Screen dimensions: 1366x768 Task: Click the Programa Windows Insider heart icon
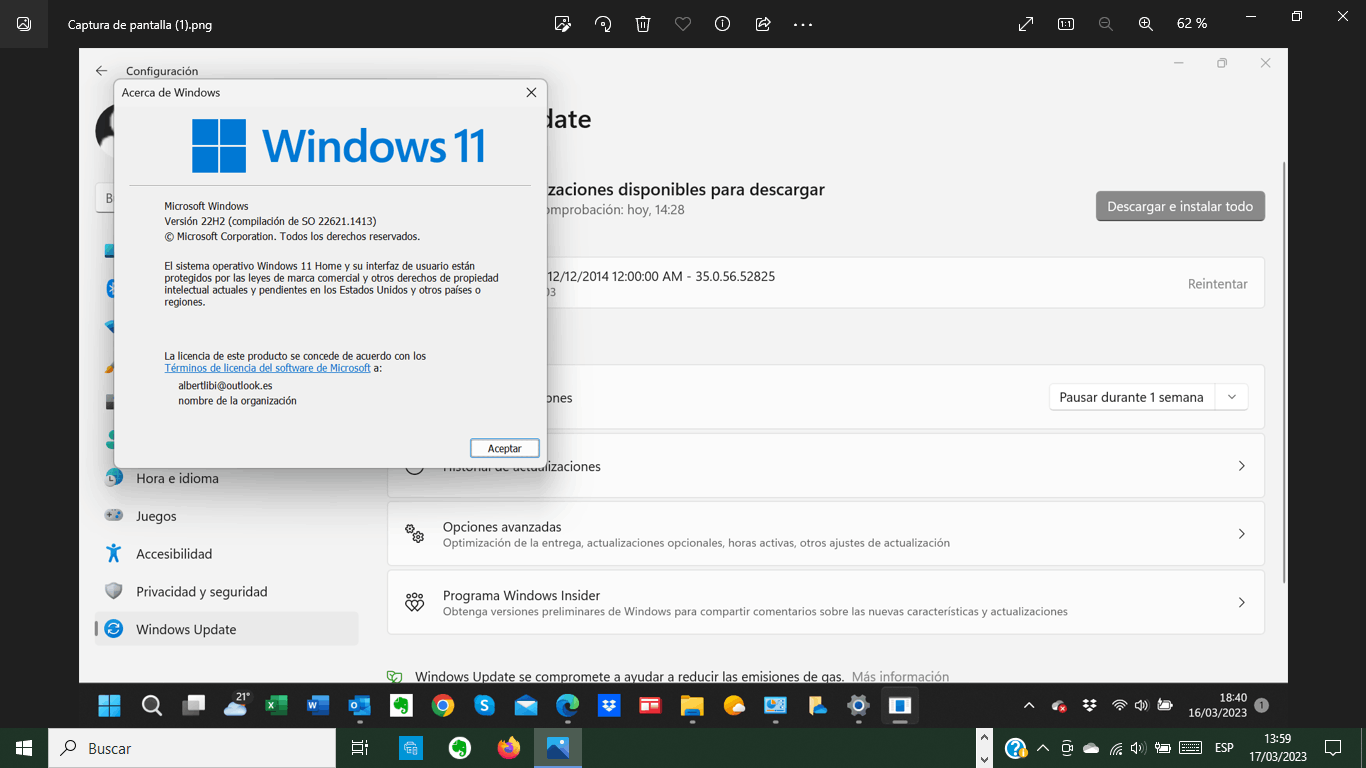tap(414, 602)
